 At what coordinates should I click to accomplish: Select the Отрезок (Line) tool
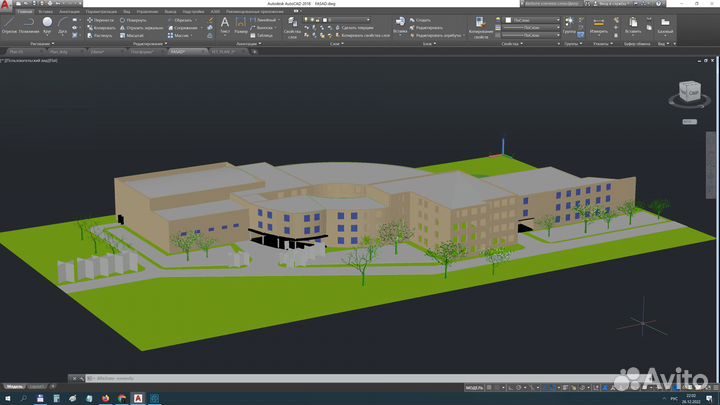tap(9, 25)
